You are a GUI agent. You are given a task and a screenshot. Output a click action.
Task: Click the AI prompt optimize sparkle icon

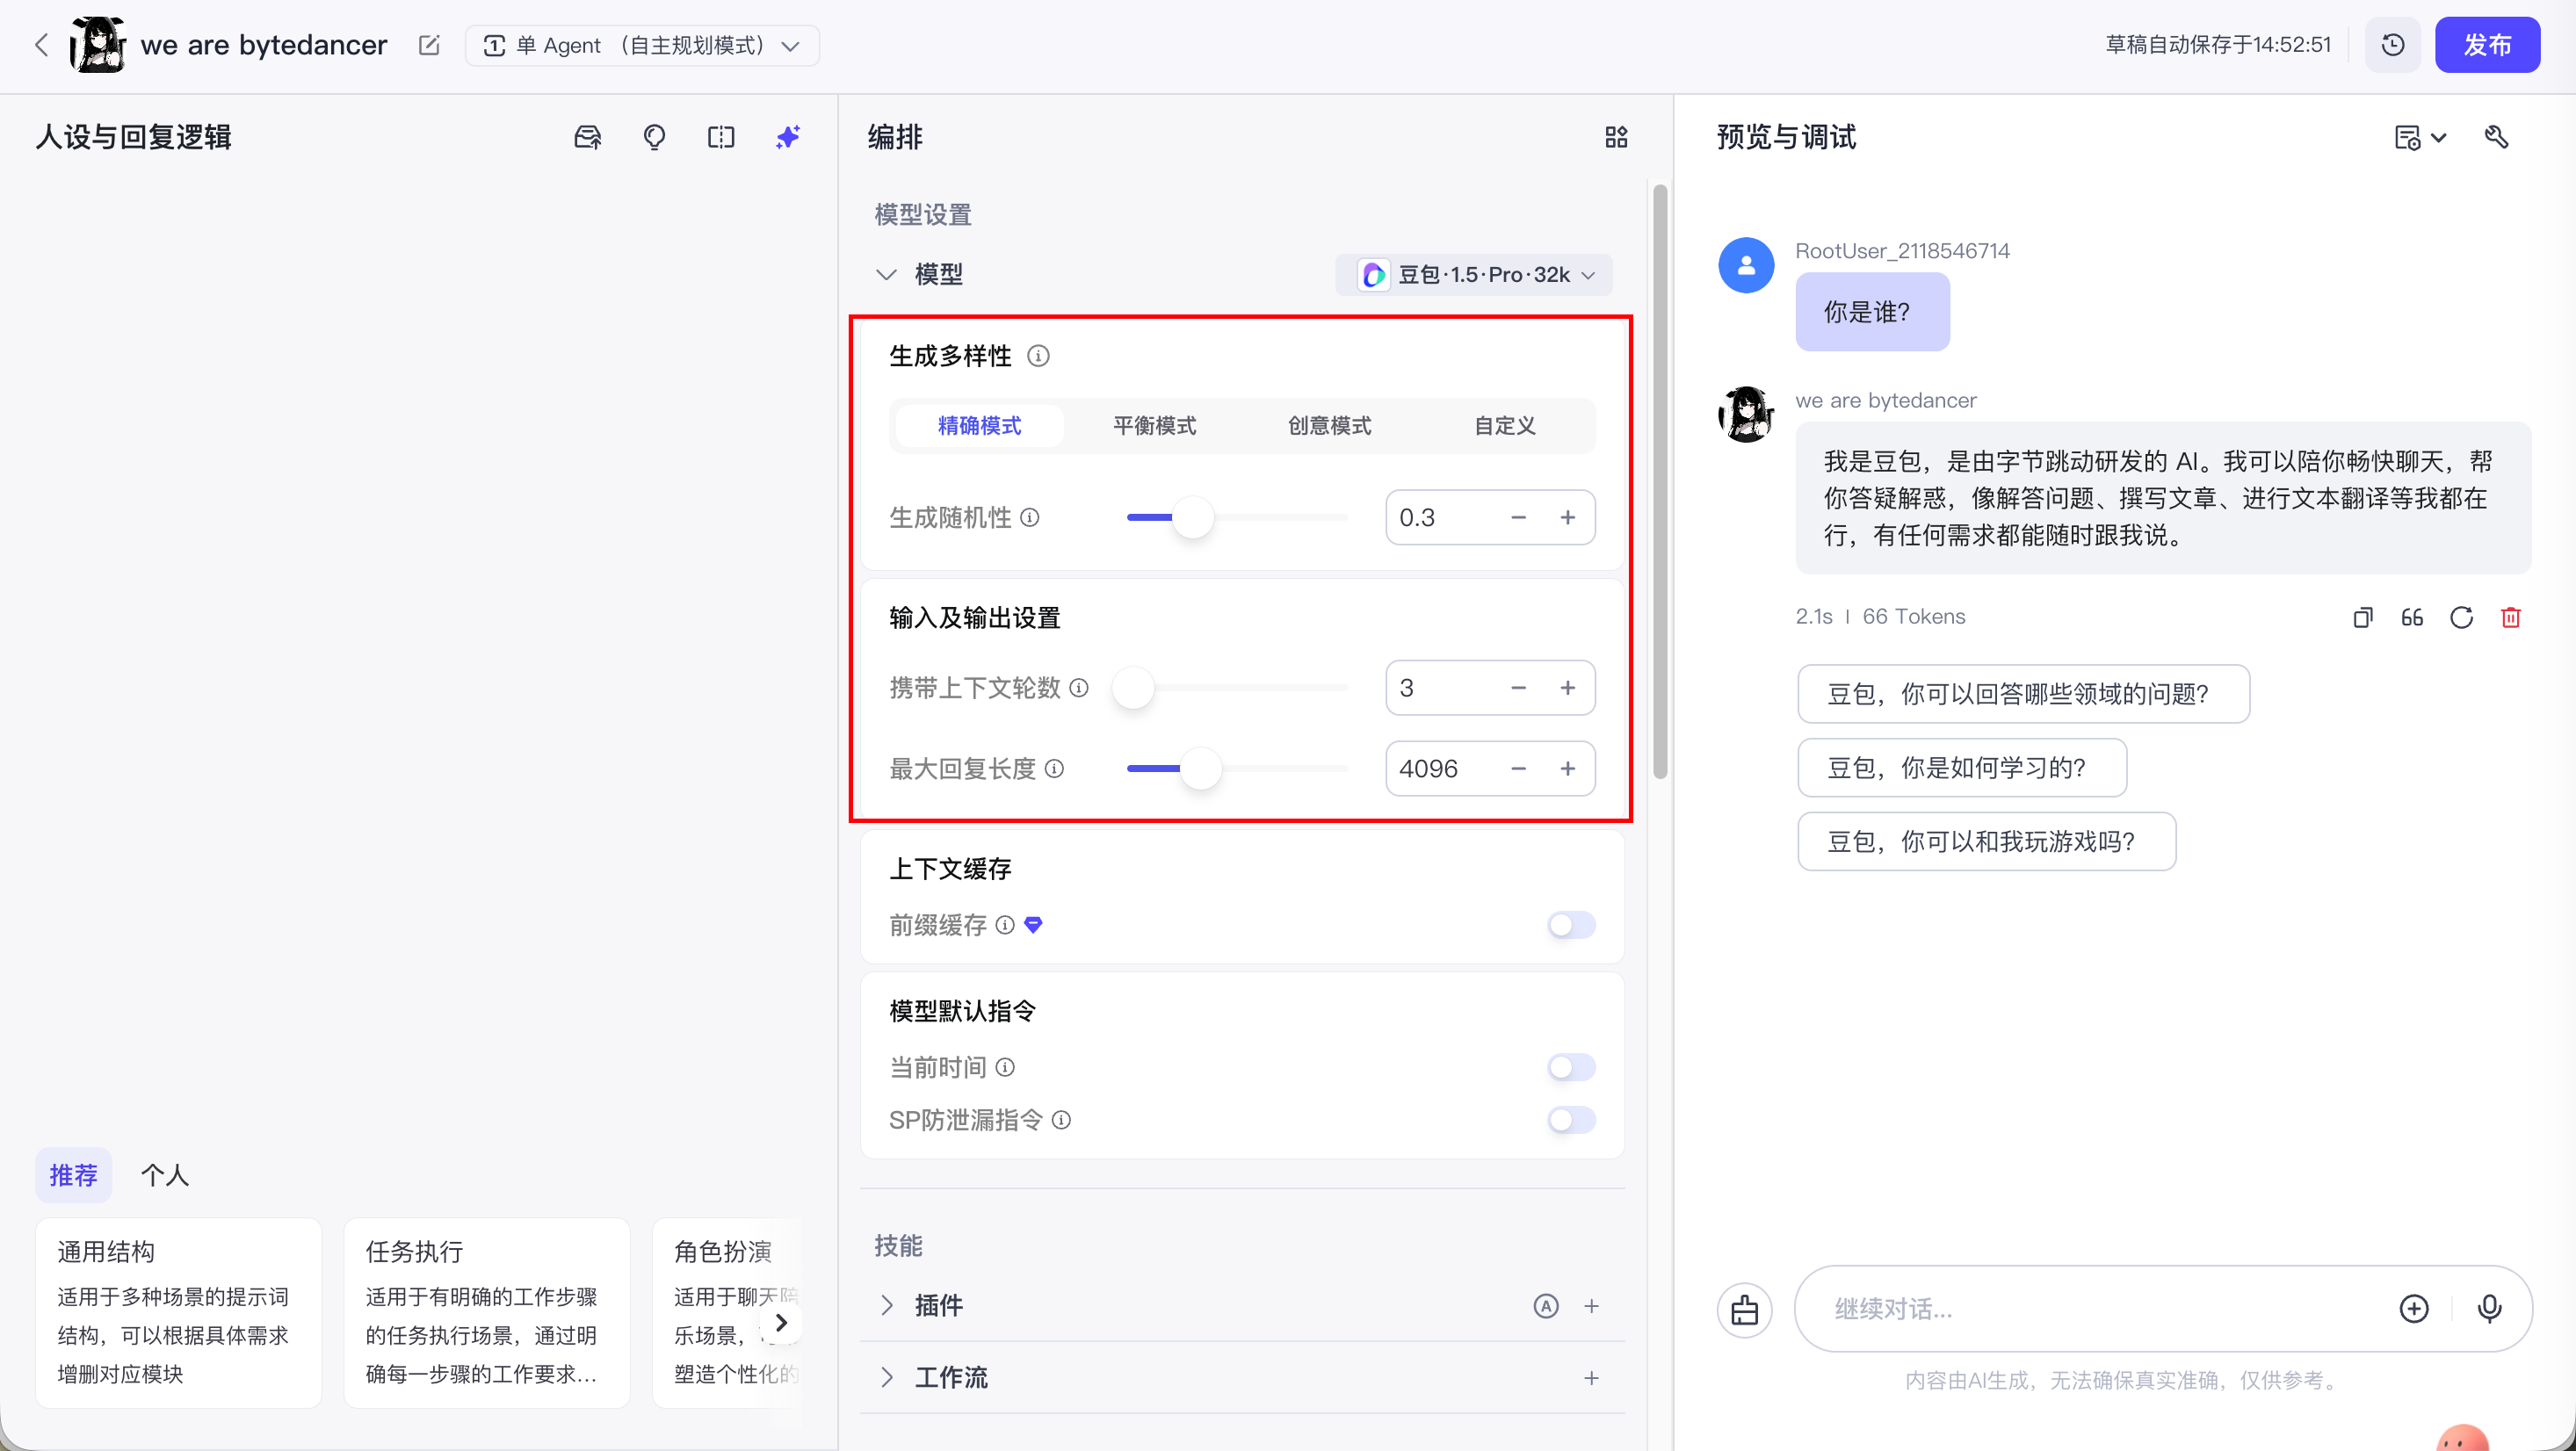[x=788, y=137]
